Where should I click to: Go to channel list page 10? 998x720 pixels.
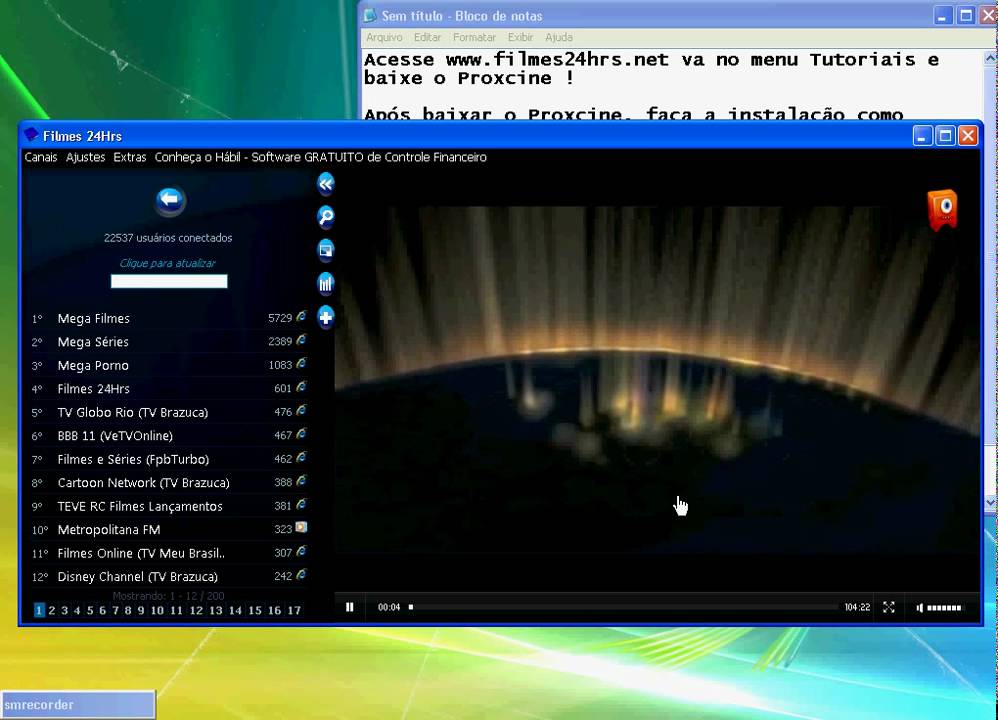click(x=157, y=611)
